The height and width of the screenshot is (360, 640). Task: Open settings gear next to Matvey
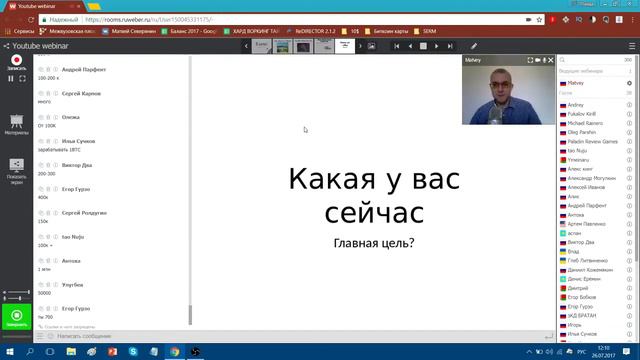coord(629,83)
